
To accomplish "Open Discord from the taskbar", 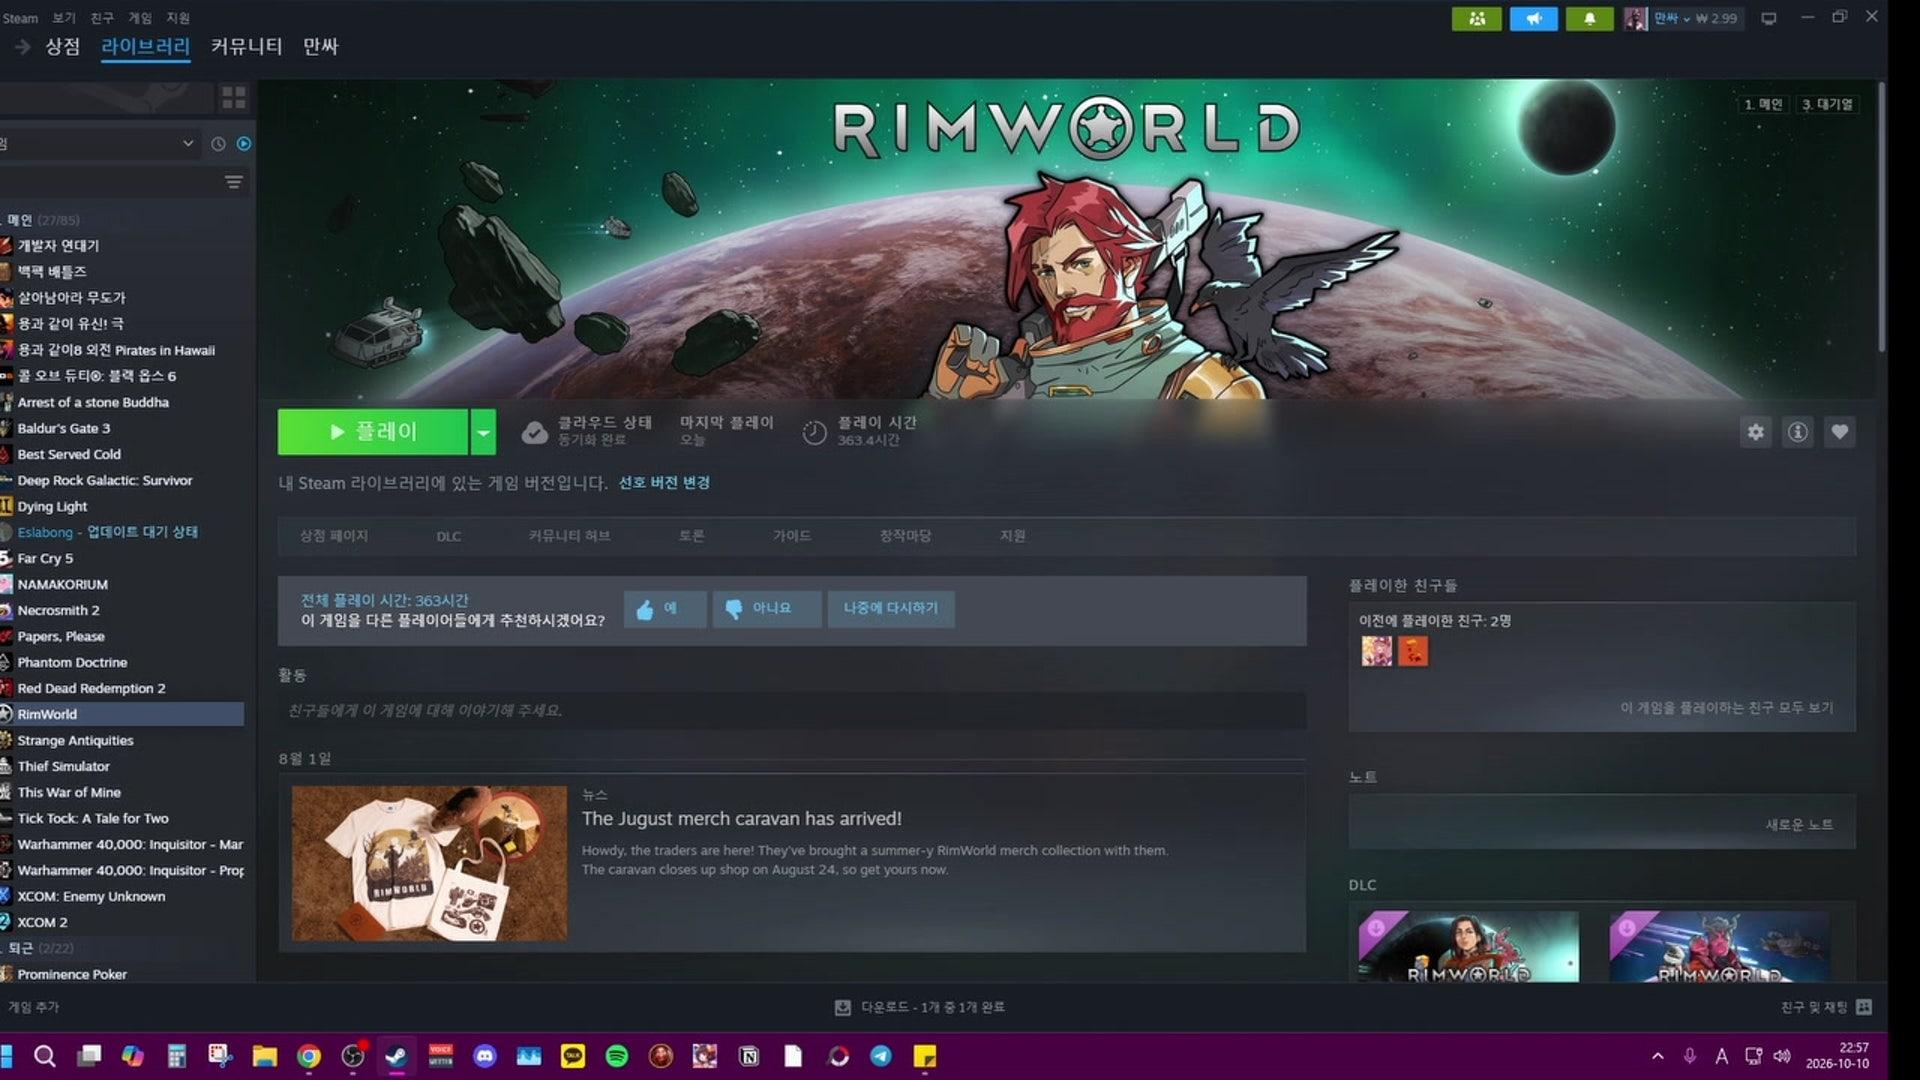I will coord(485,1056).
